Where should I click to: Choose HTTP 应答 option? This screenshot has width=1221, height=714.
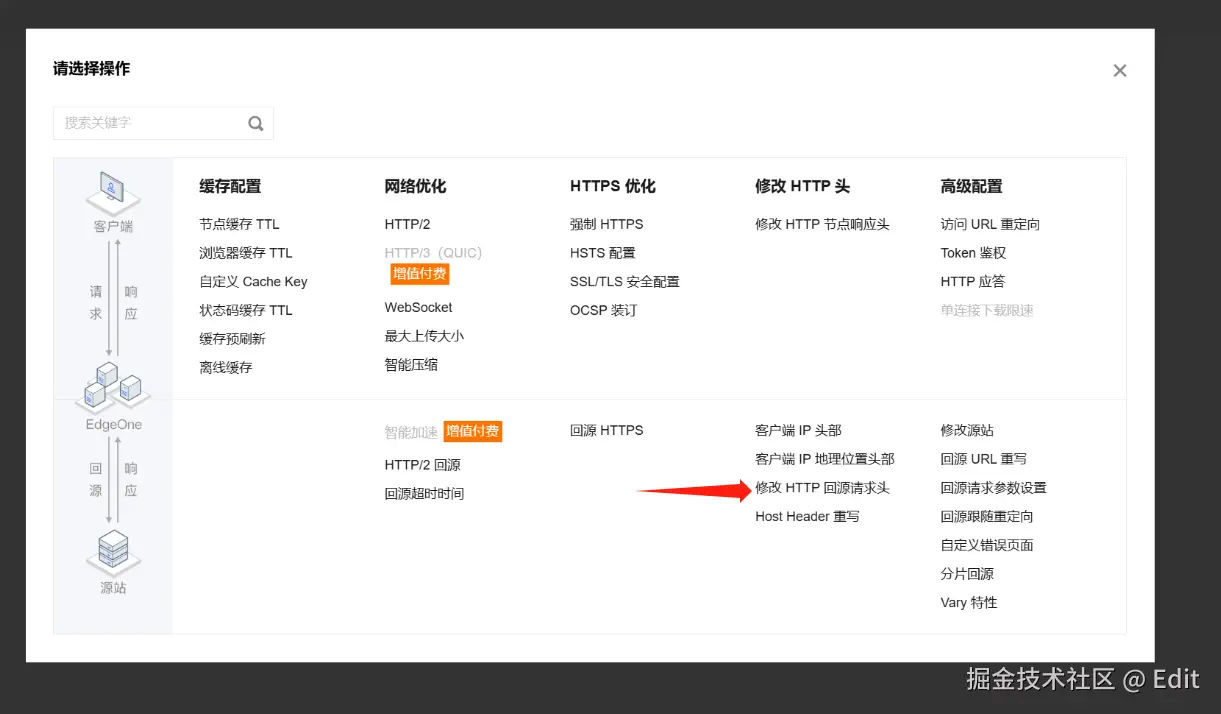tap(973, 282)
